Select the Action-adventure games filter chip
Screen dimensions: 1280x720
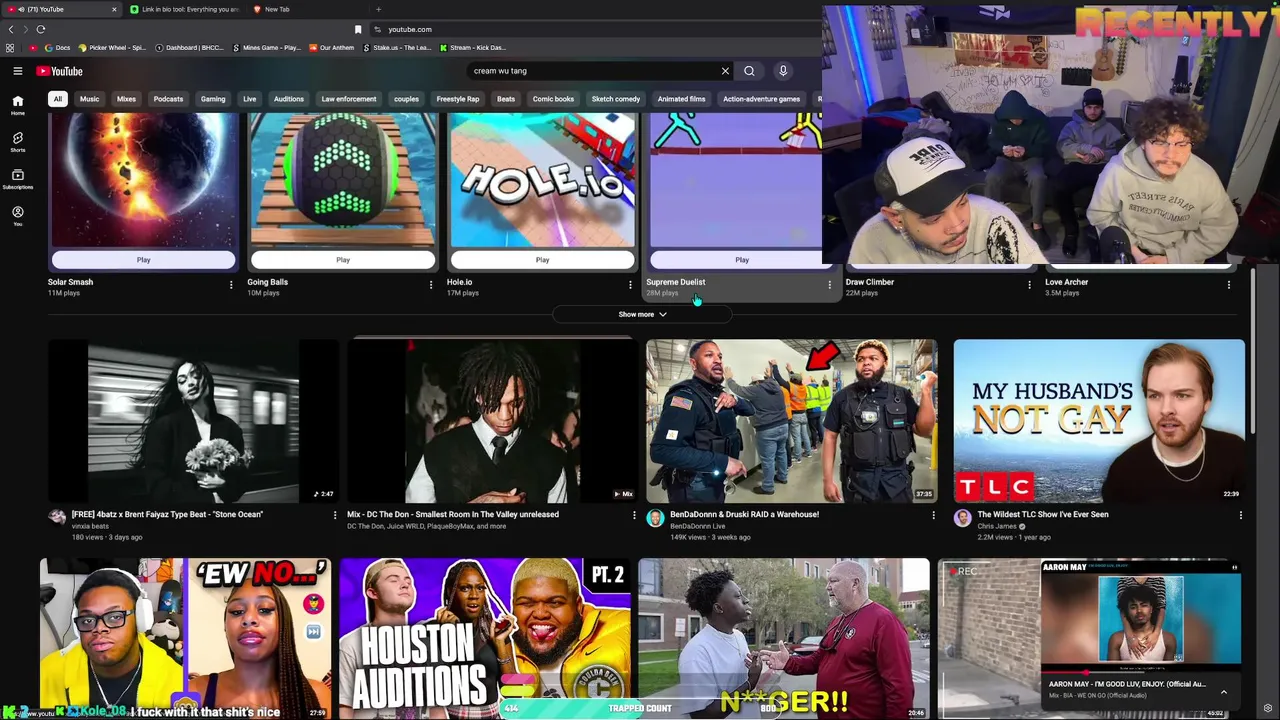761,99
